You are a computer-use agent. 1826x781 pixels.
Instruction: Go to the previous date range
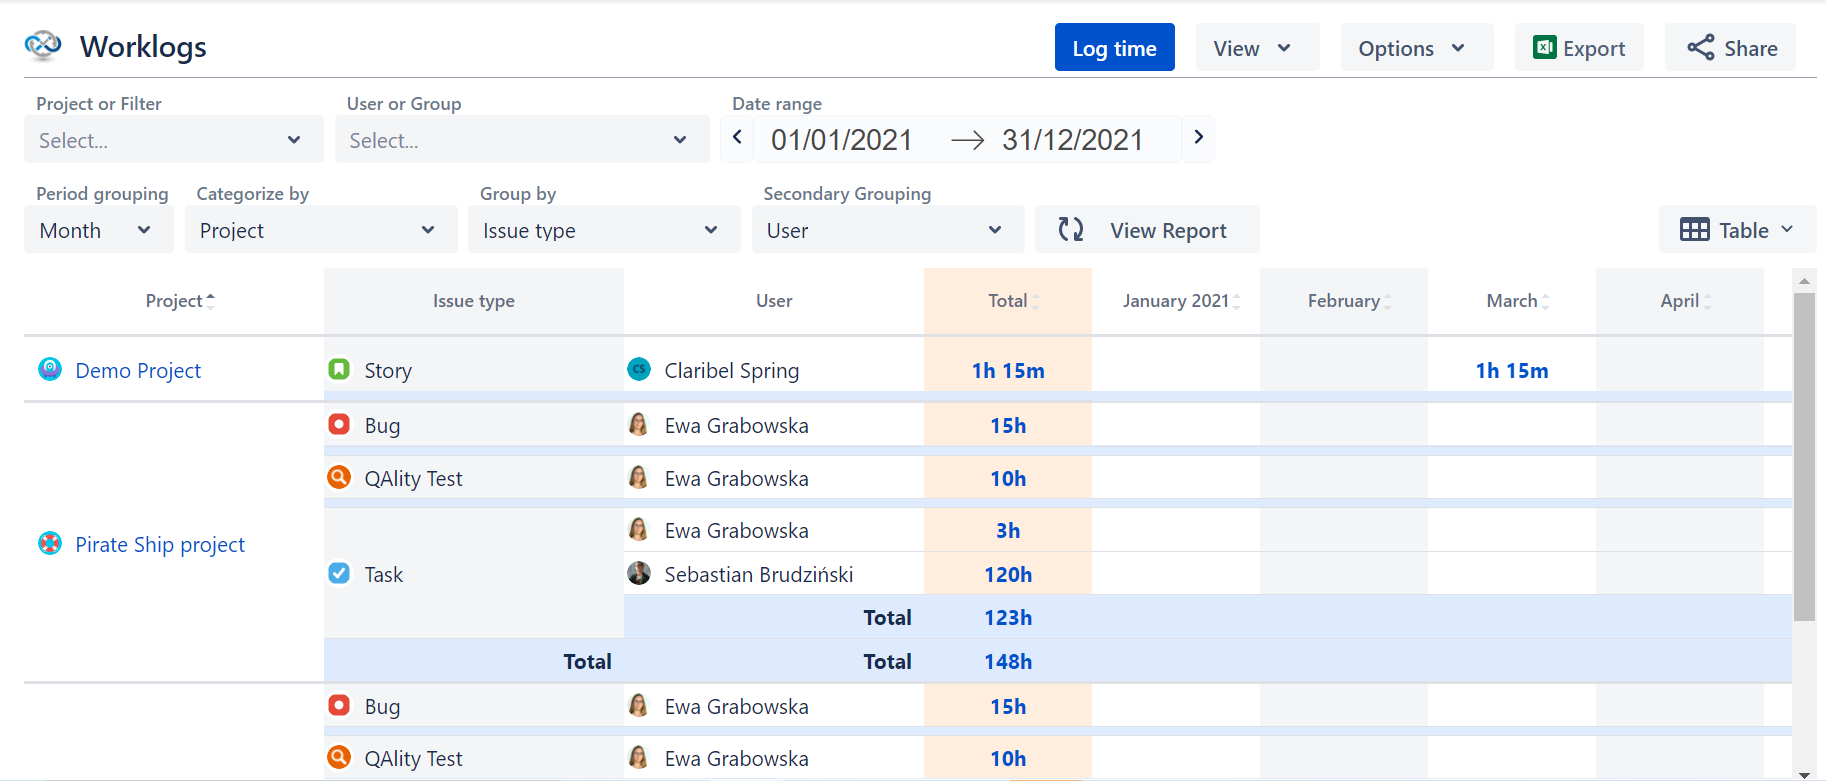click(737, 138)
